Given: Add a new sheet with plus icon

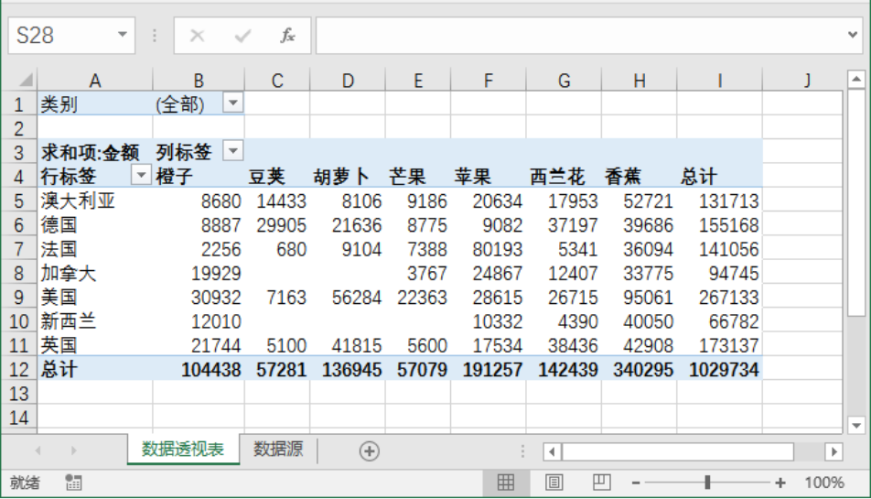Looking at the screenshot, I should pos(369,451).
